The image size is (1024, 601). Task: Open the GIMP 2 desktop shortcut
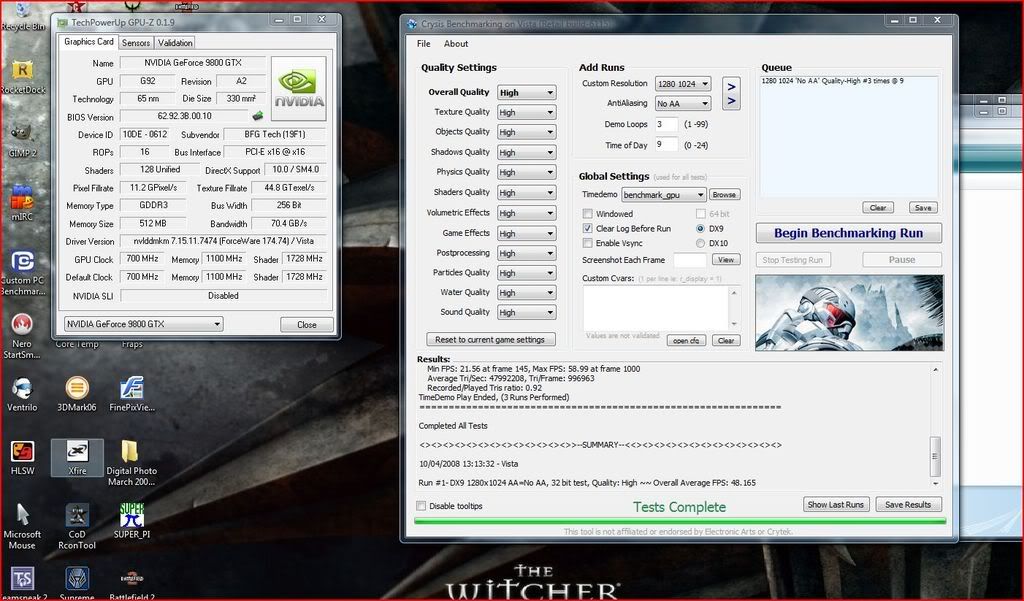tap(22, 140)
